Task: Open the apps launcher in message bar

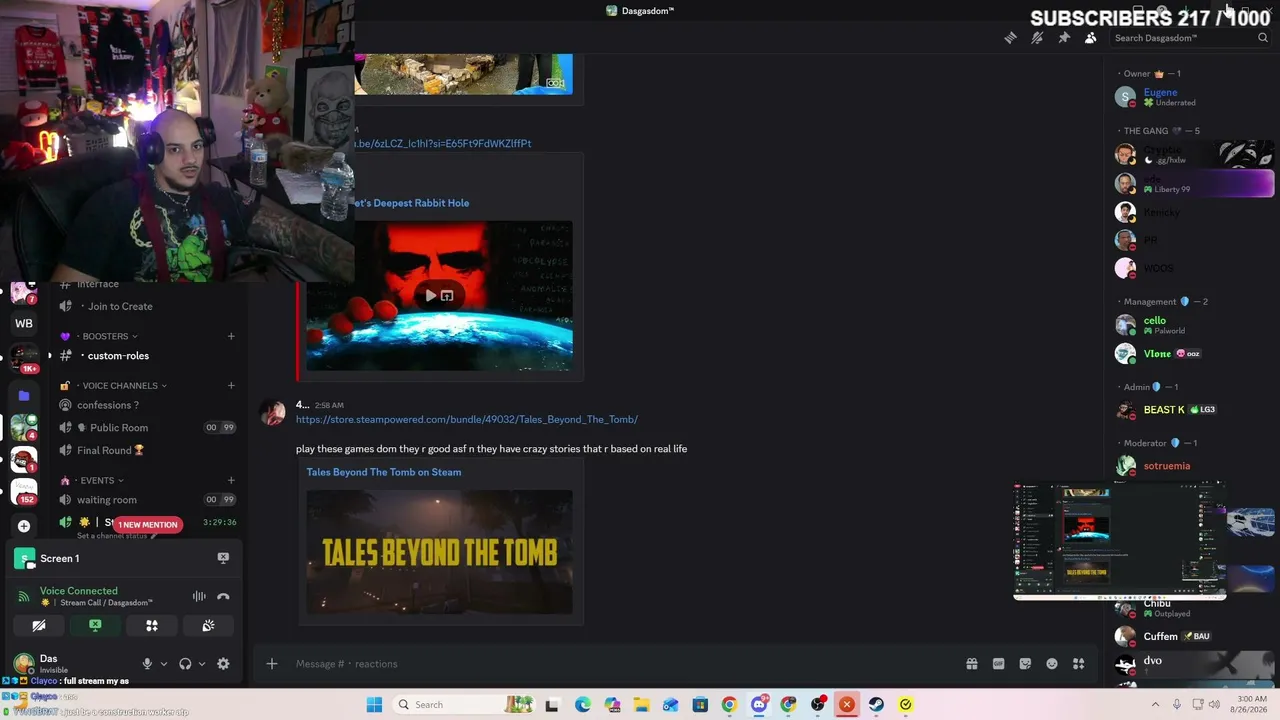Action: point(1079,664)
